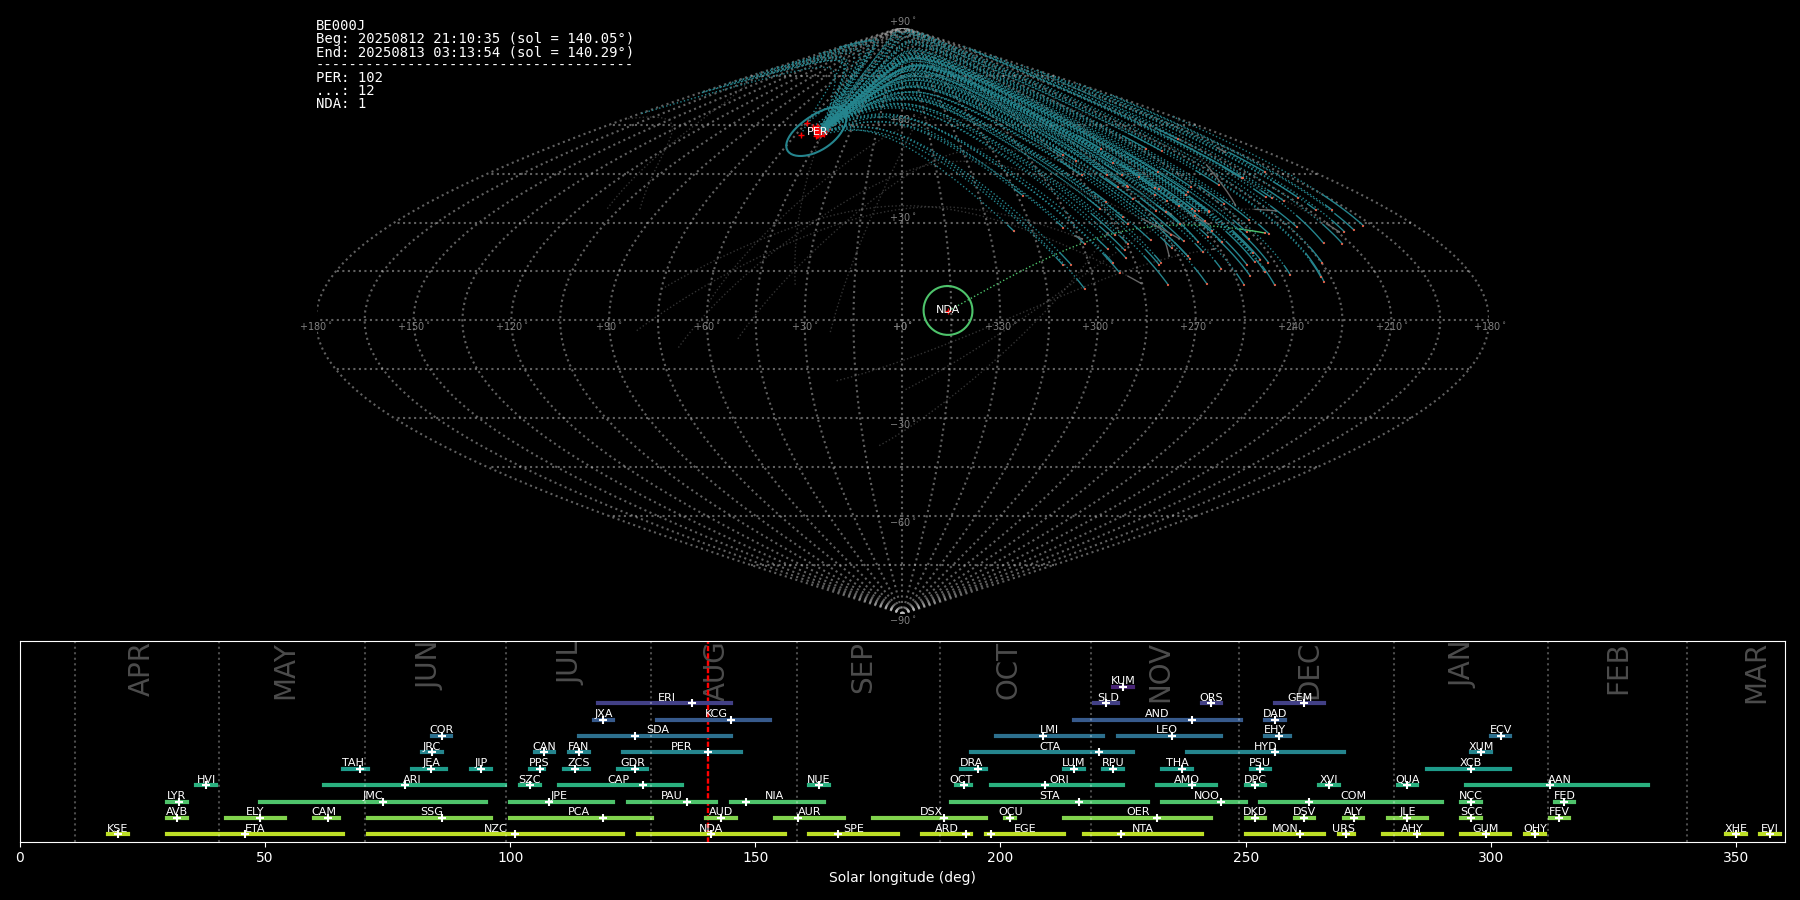Click the HVI shower label
Image resolution: width=1800 pixels, height=900 pixels.
click(x=206, y=780)
